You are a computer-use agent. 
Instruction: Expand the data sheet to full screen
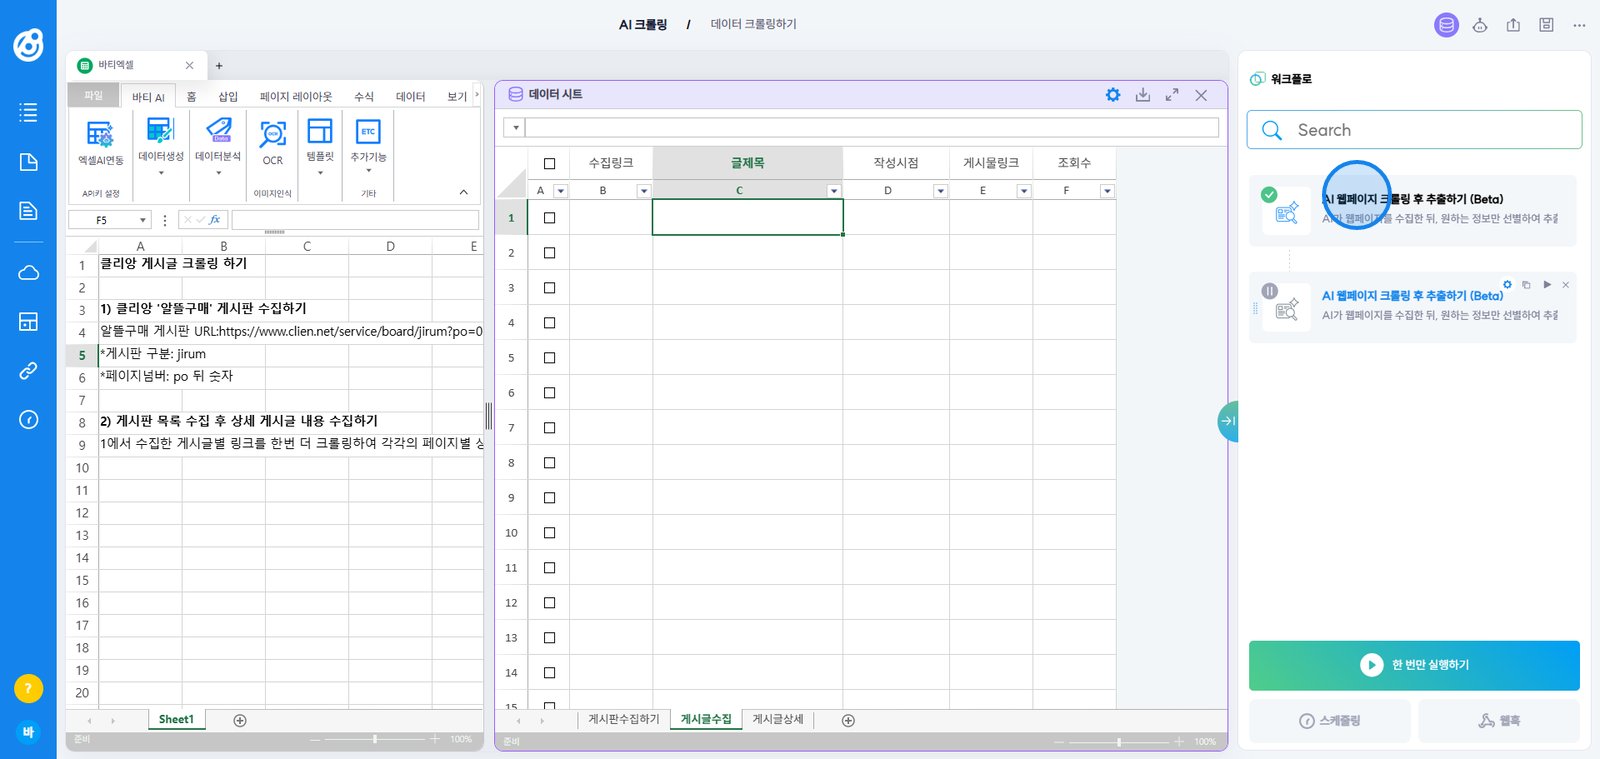click(x=1172, y=95)
